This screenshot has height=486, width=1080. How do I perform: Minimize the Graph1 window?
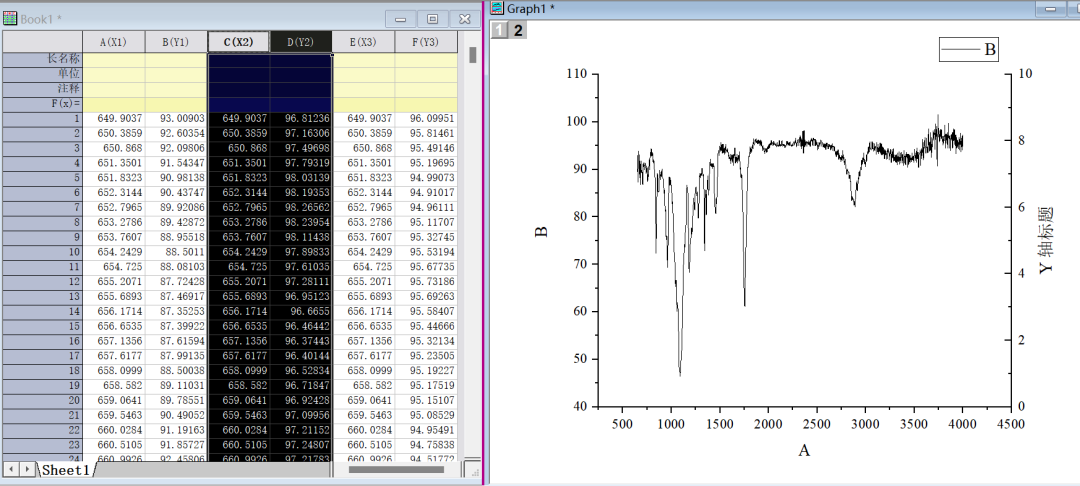[x=1052, y=9]
